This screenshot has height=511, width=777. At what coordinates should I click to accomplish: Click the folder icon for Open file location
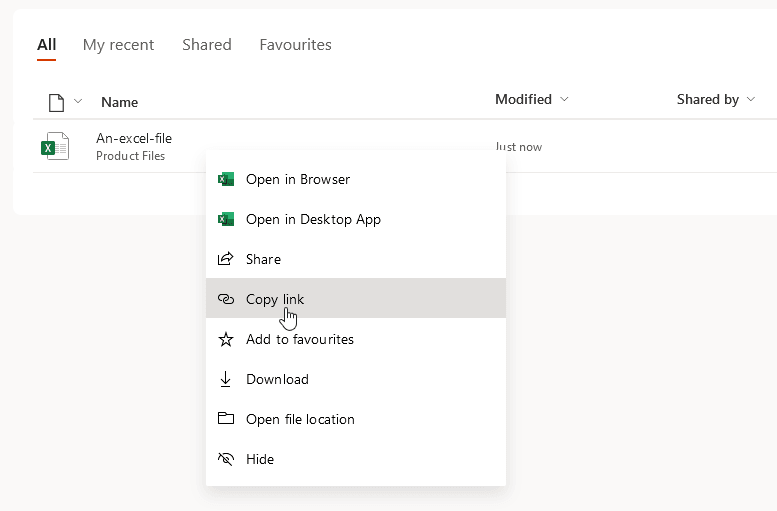pos(226,419)
